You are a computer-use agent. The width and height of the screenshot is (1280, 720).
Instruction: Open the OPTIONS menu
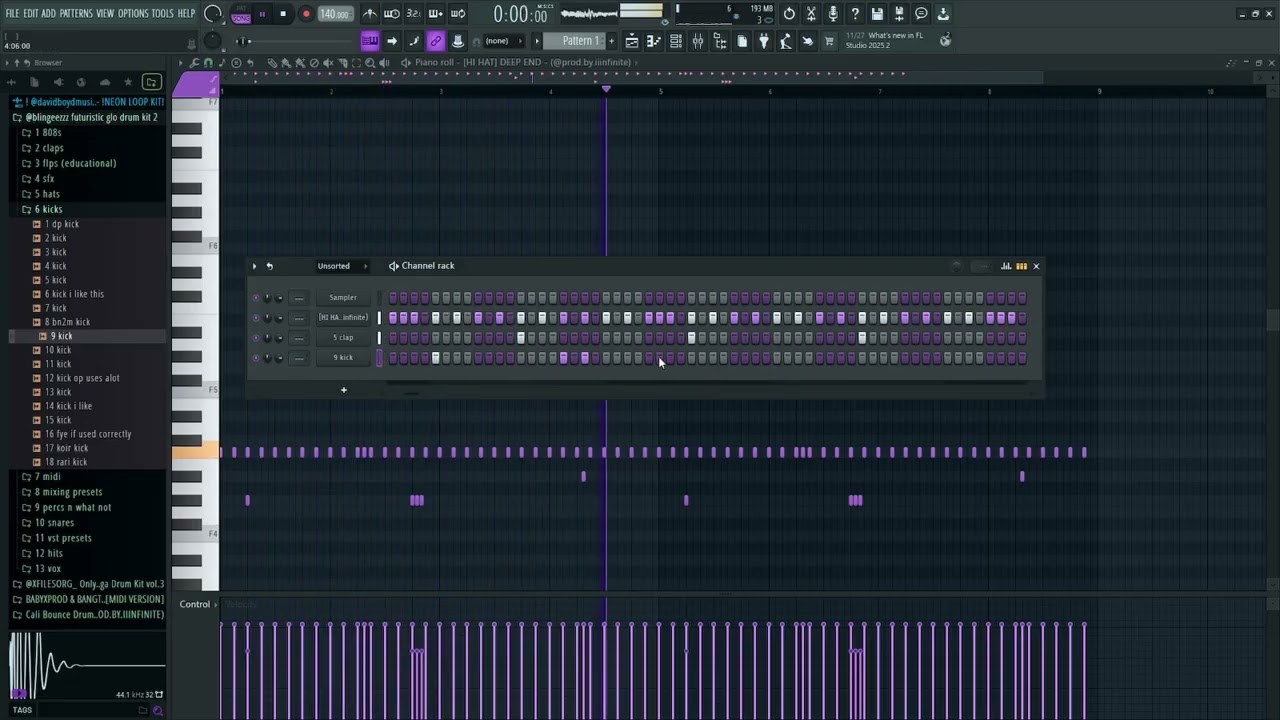(x=133, y=14)
